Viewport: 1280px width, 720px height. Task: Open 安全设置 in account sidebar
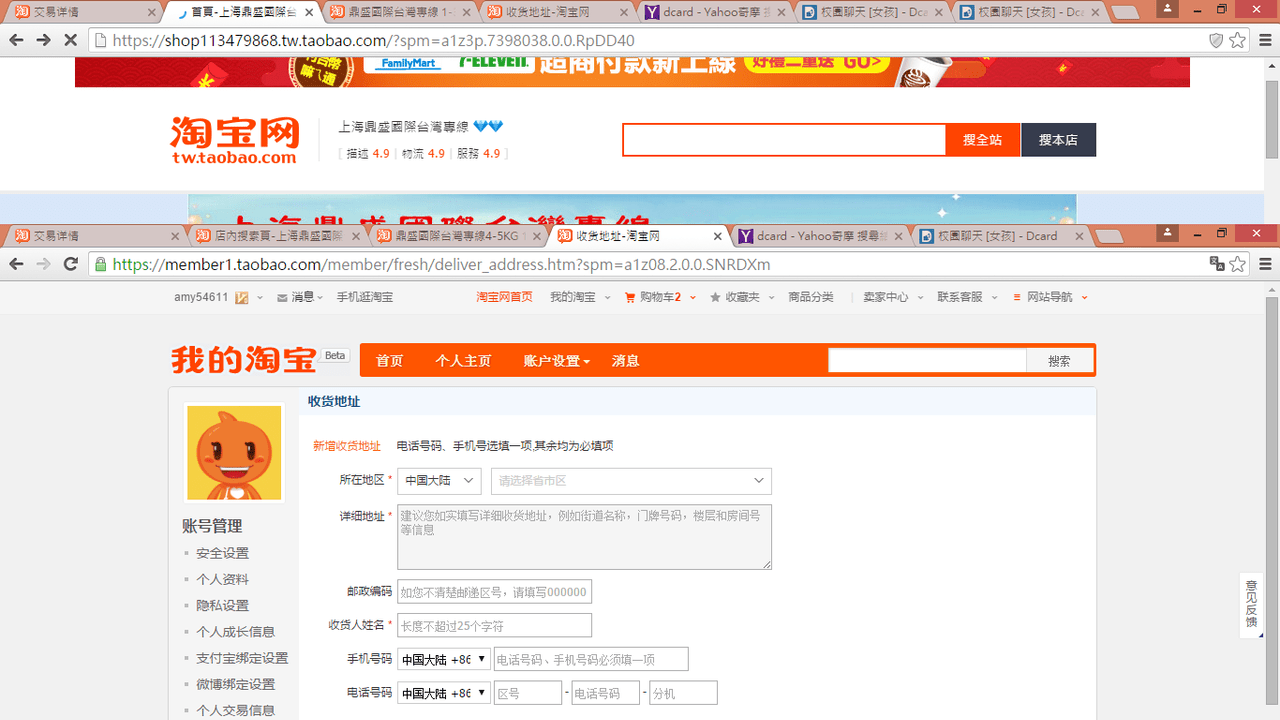click(222, 553)
